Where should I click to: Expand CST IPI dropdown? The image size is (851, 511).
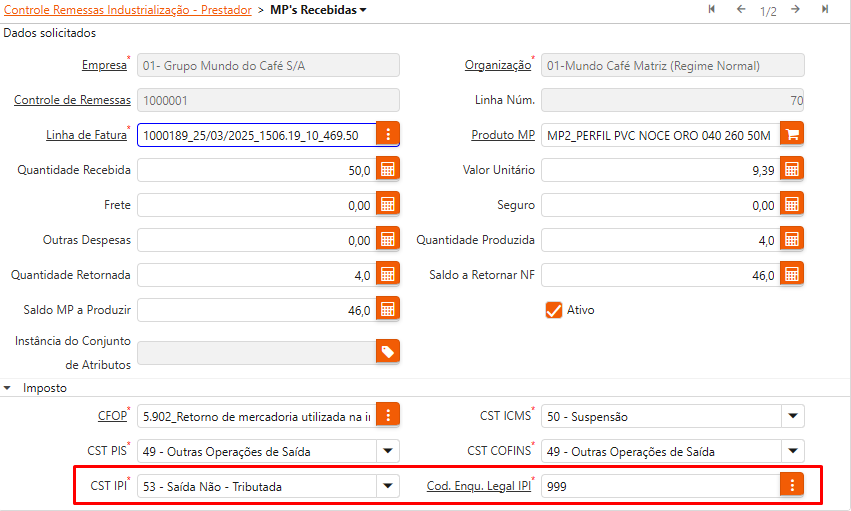388,486
